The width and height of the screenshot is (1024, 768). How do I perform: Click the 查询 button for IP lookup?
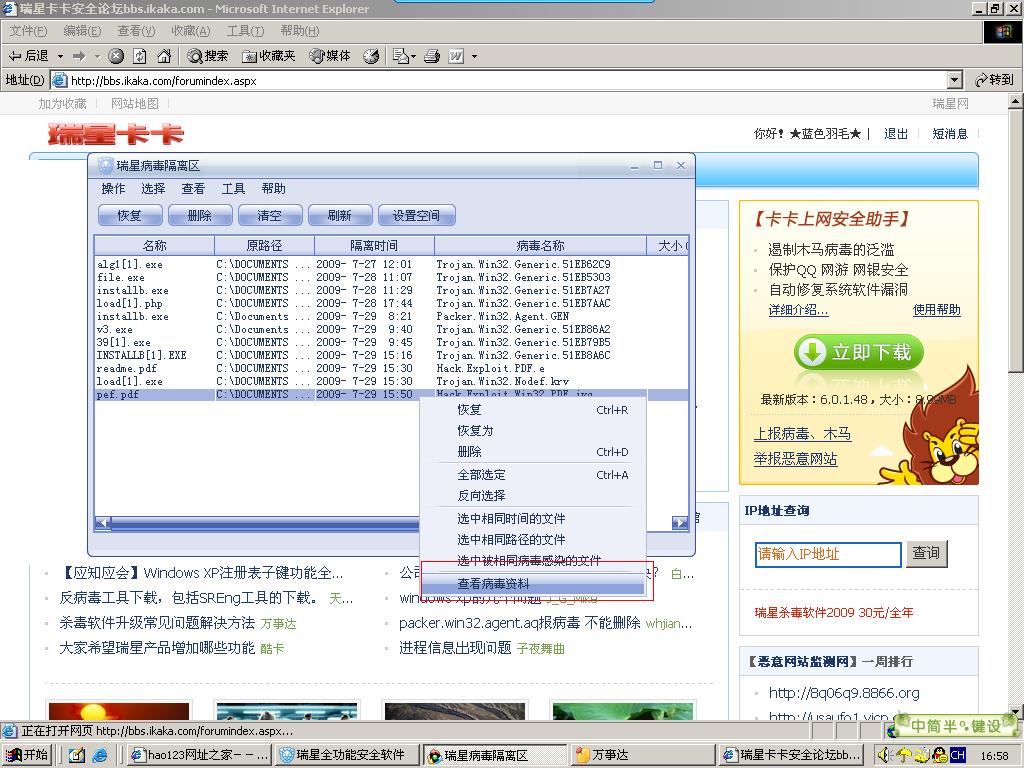coord(926,554)
